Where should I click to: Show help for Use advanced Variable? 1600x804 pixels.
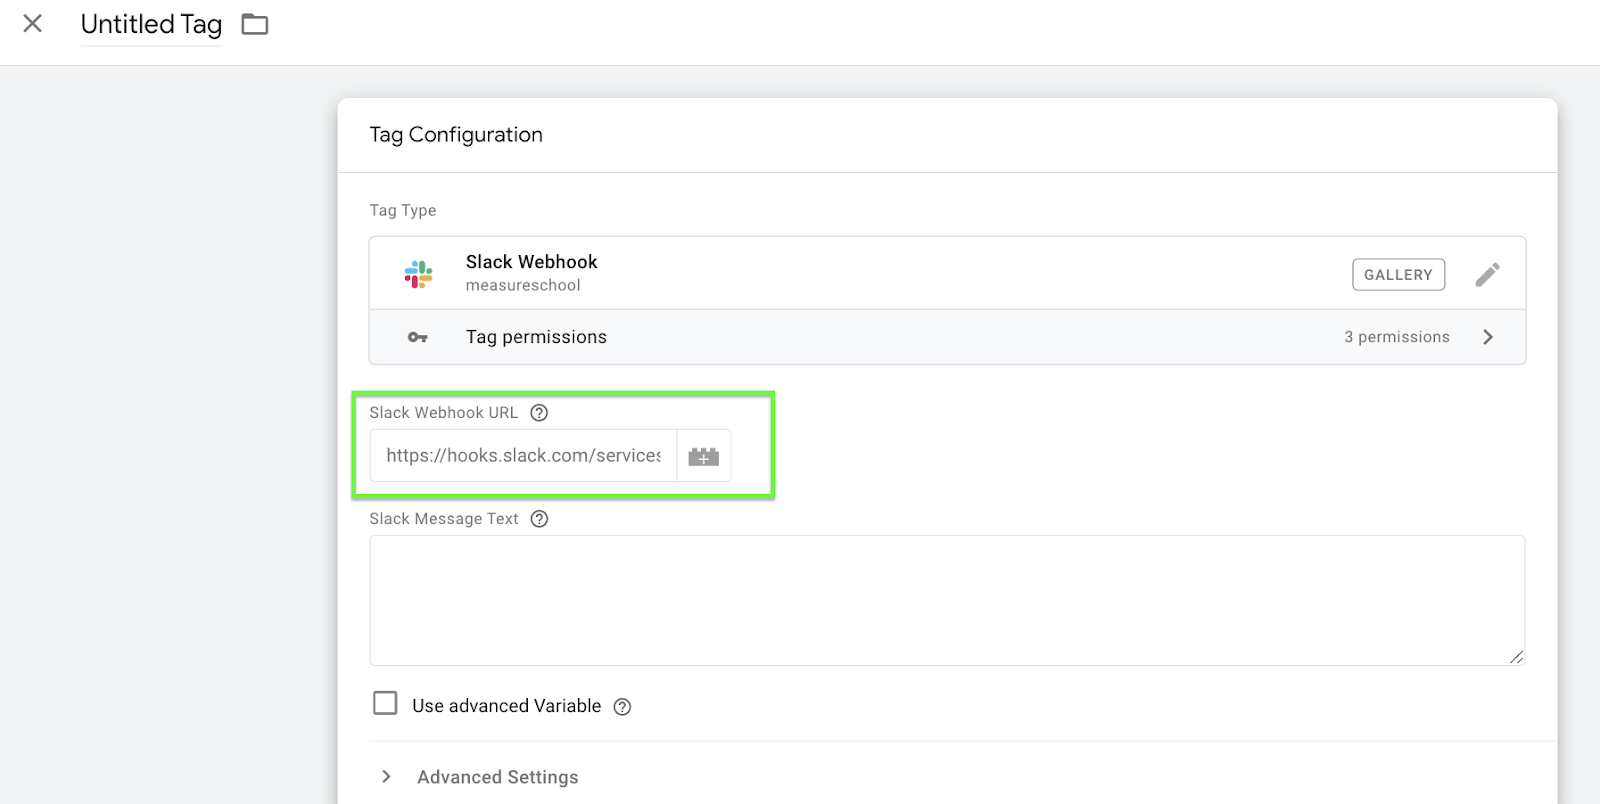point(622,707)
